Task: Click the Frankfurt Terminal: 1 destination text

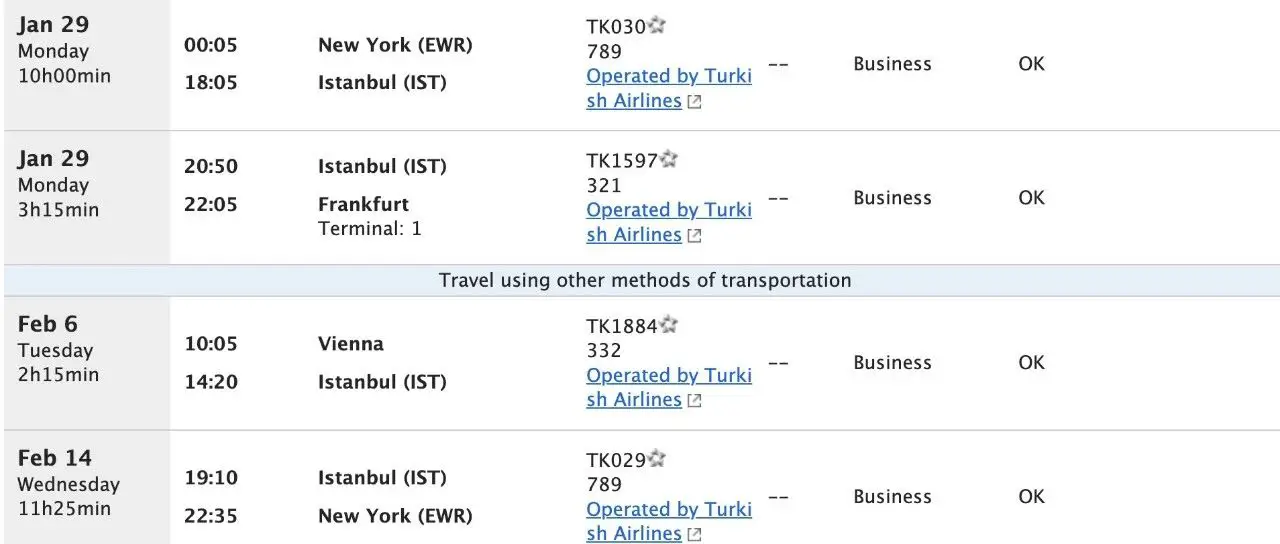Action: click(370, 216)
